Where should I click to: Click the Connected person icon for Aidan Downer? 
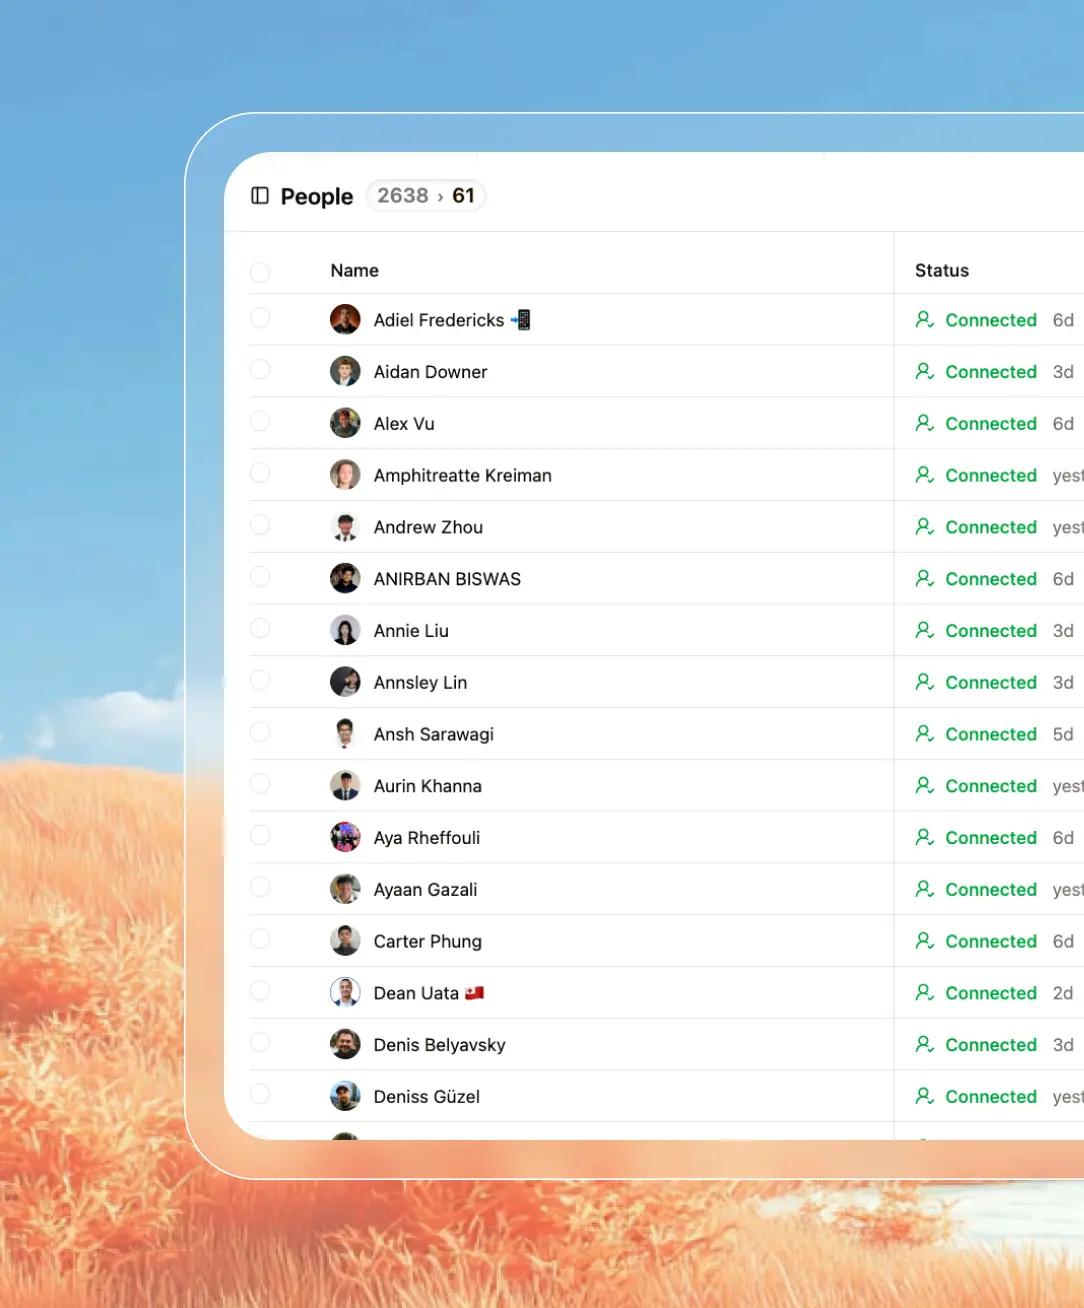tap(925, 372)
